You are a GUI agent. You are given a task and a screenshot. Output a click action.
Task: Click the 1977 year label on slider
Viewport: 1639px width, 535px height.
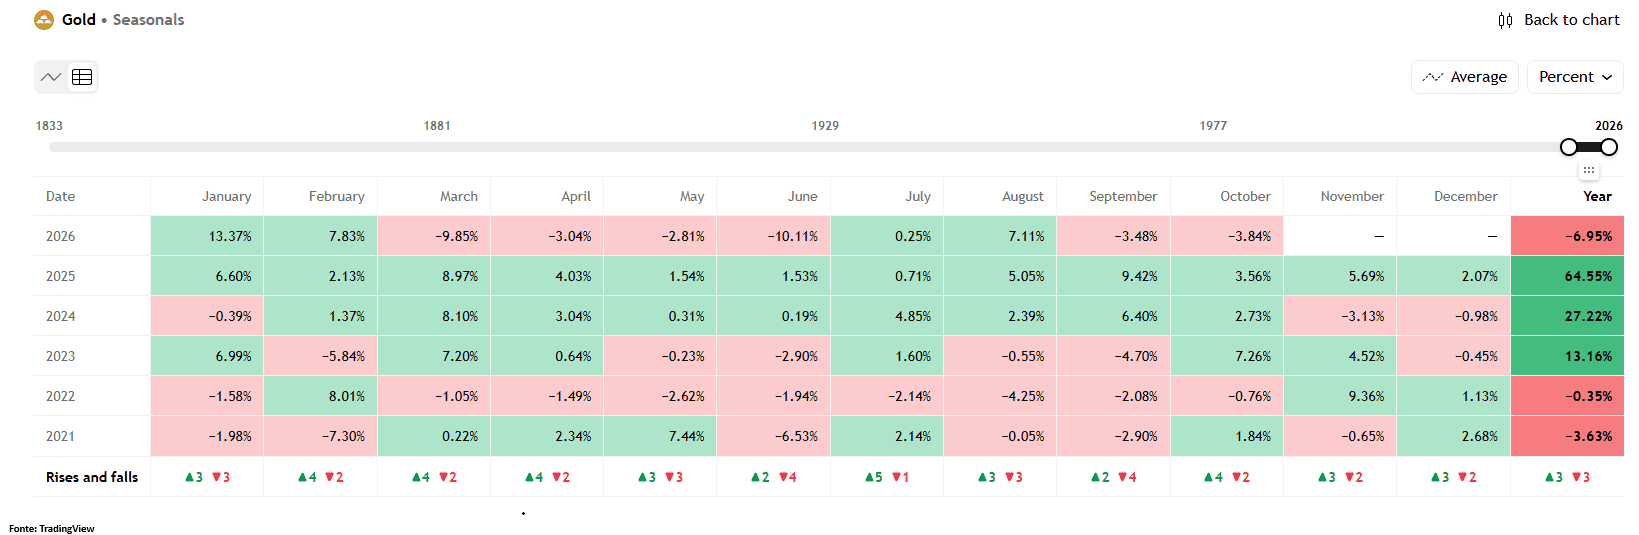coord(1213,126)
